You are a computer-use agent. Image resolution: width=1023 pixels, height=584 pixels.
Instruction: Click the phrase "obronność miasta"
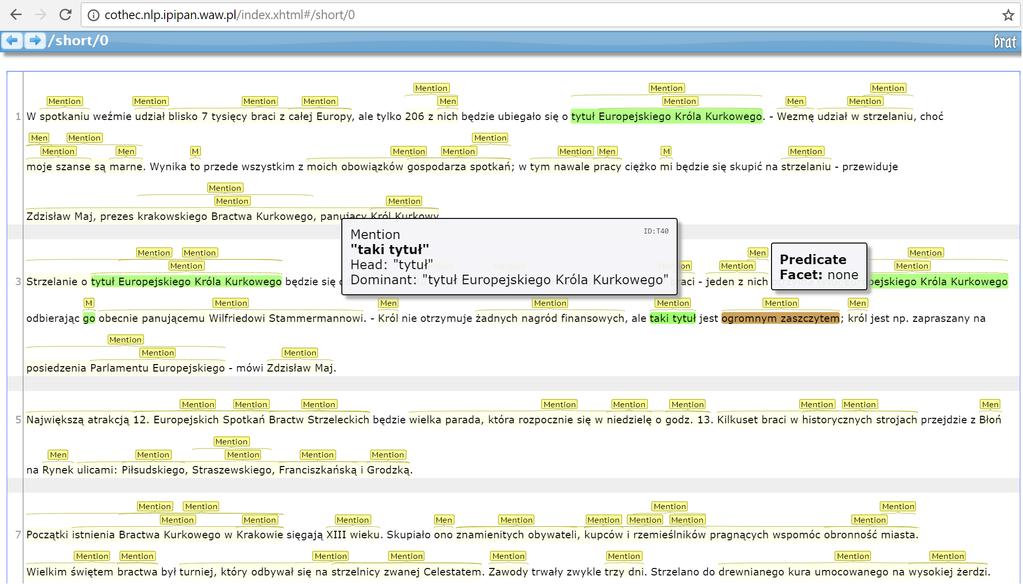[869, 535]
